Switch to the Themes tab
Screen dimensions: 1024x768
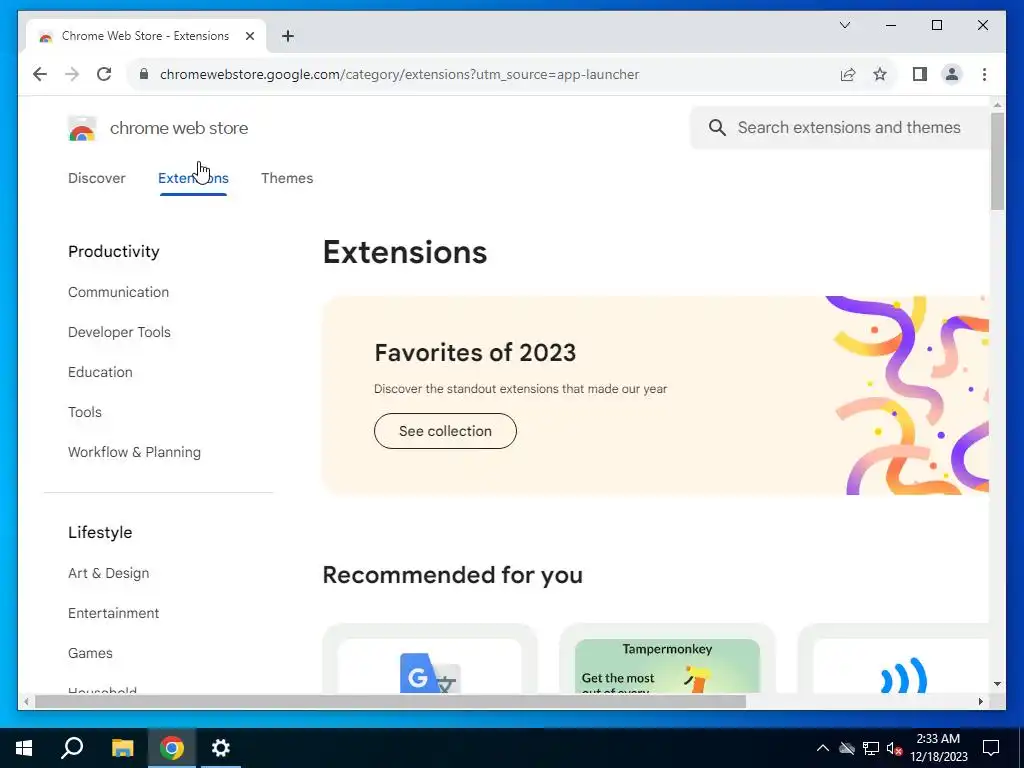(287, 178)
